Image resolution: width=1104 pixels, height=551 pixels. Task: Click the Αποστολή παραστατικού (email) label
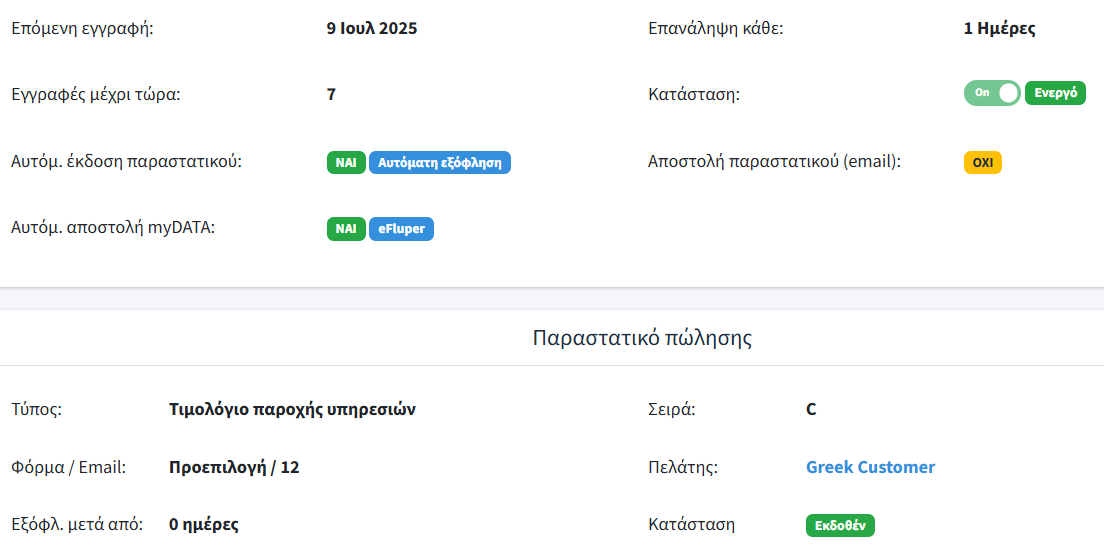pos(774,161)
